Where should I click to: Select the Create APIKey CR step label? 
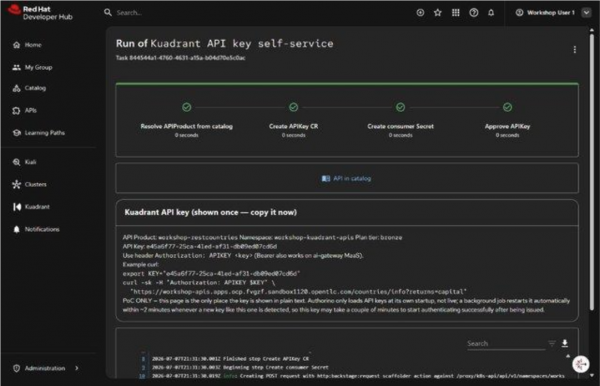293,126
